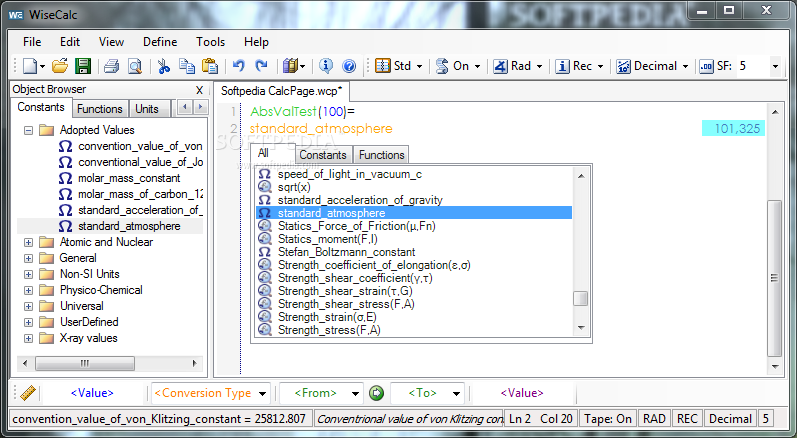
Task: Open the library books icon
Action: click(x=290, y=66)
